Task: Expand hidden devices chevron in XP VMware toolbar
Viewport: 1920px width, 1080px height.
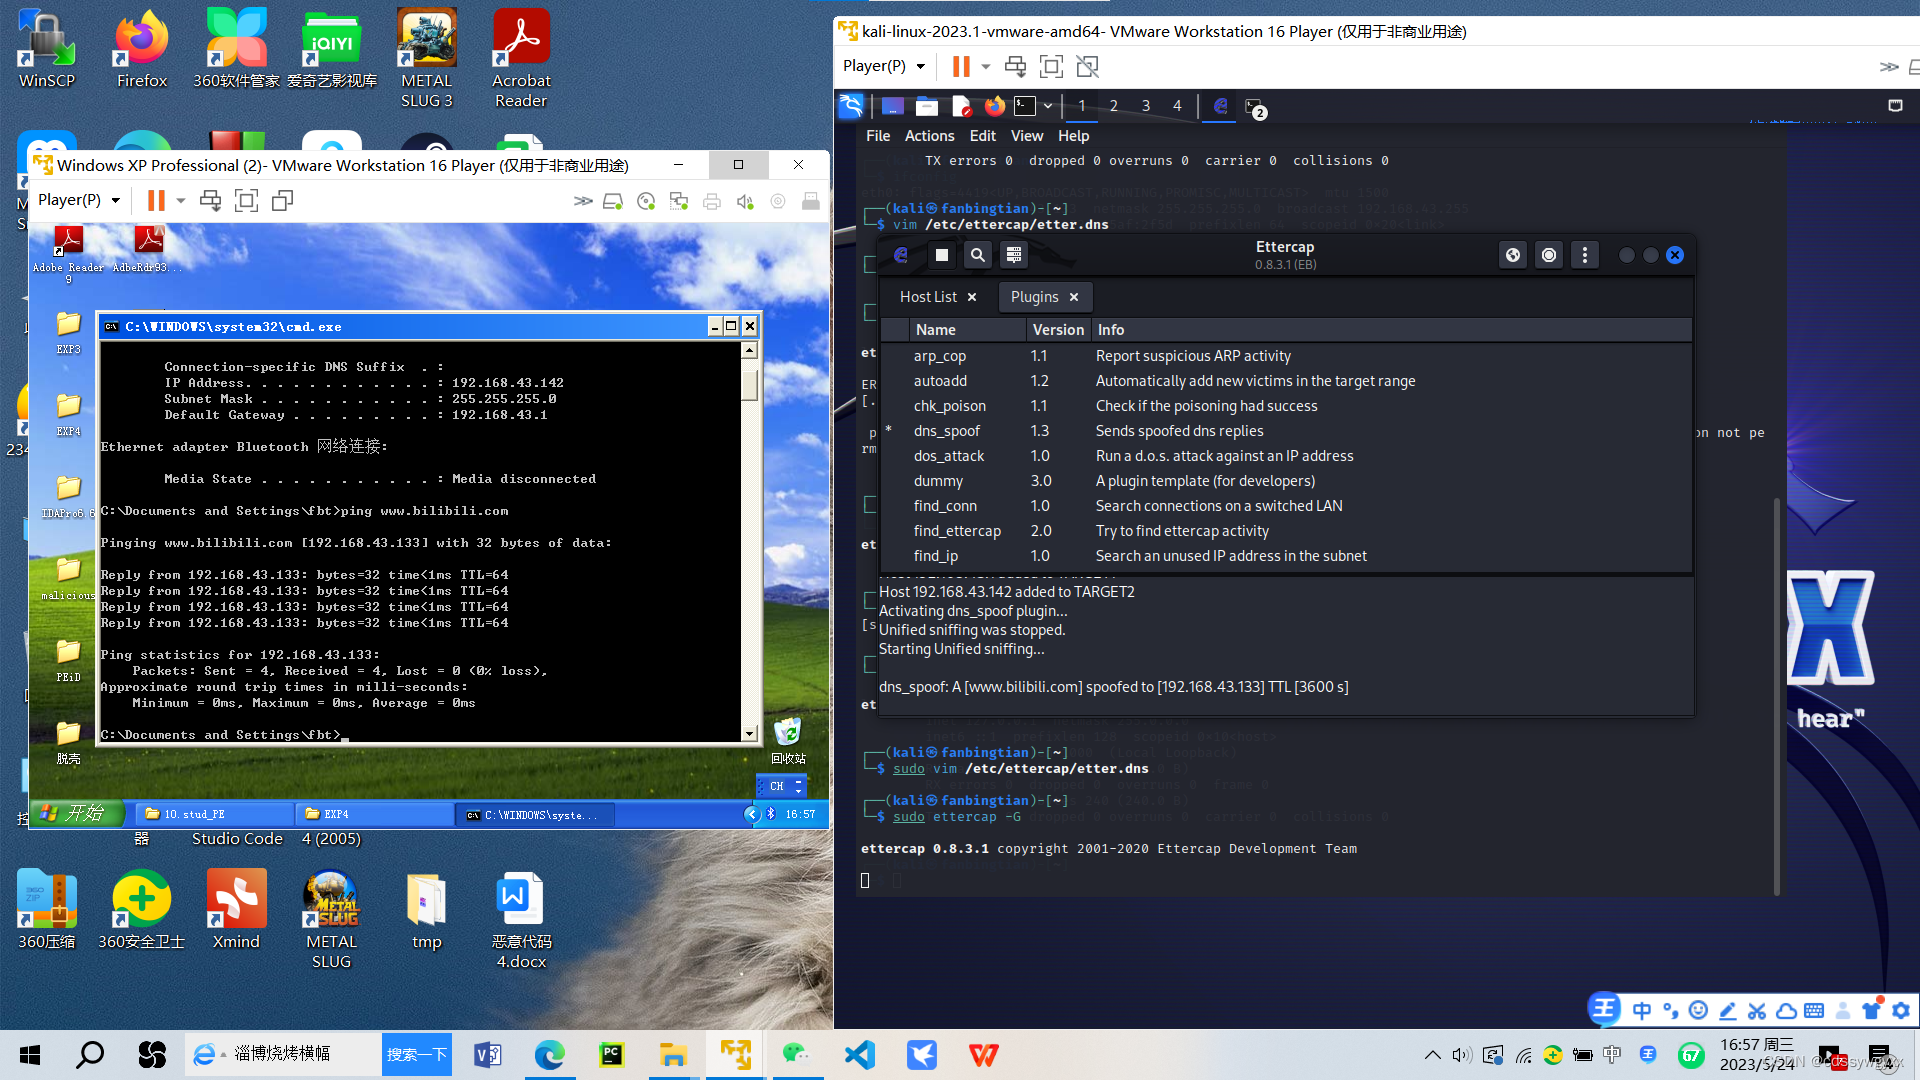Action: click(583, 201)
